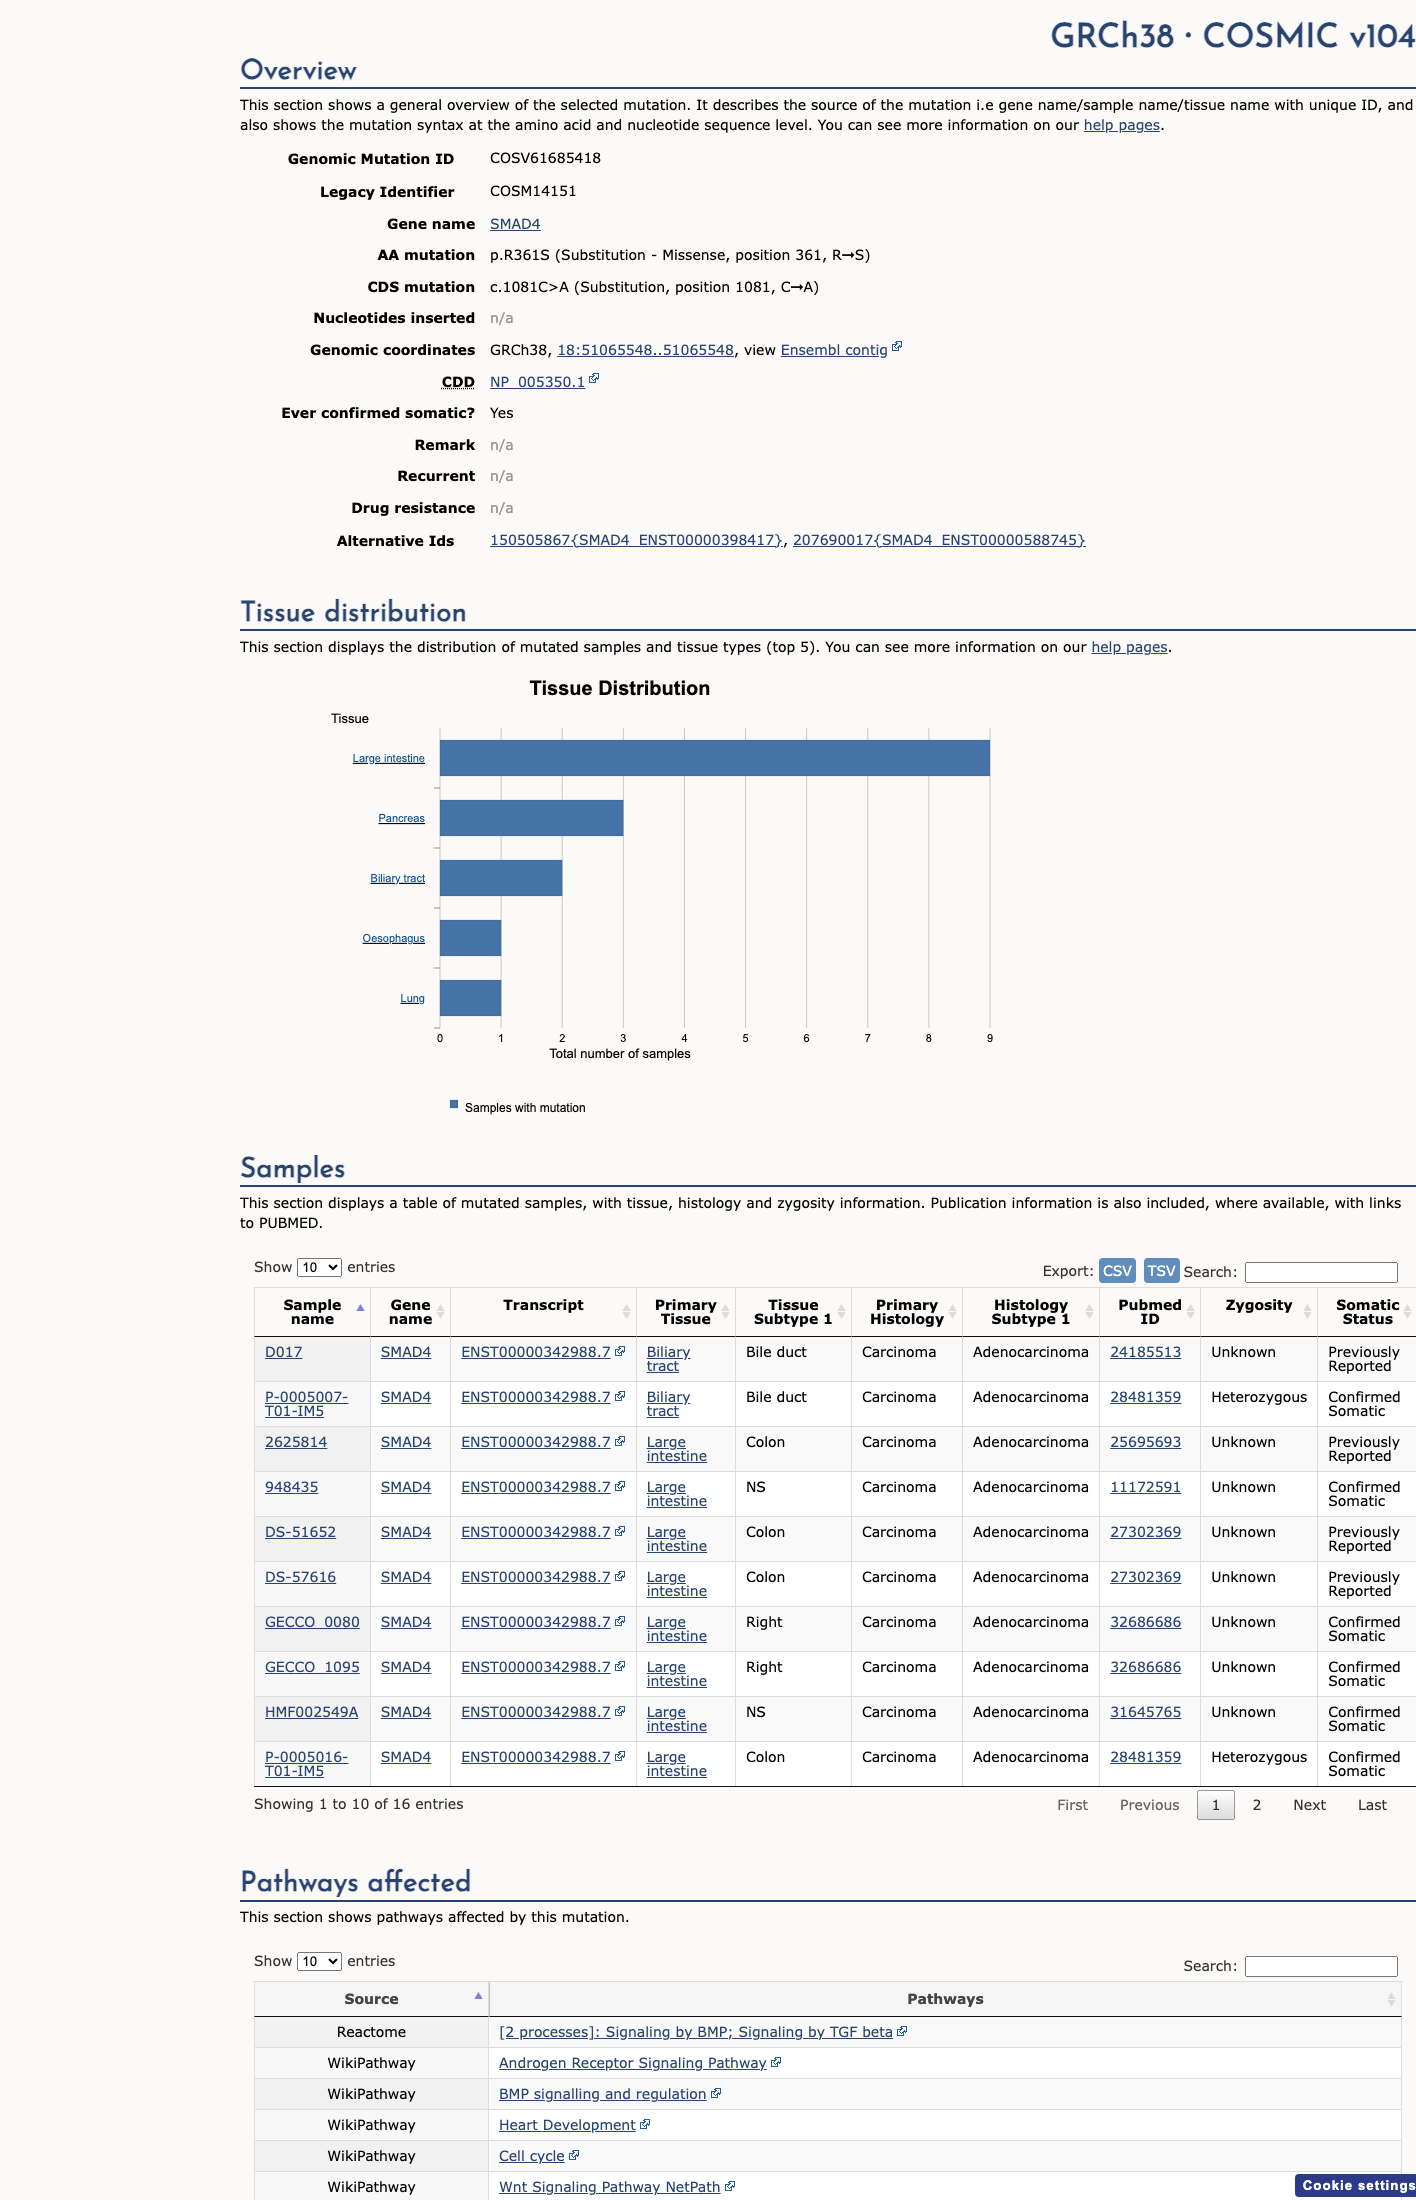
Task: Open Cookie settings
Action: click(x=1357, y=2185)
